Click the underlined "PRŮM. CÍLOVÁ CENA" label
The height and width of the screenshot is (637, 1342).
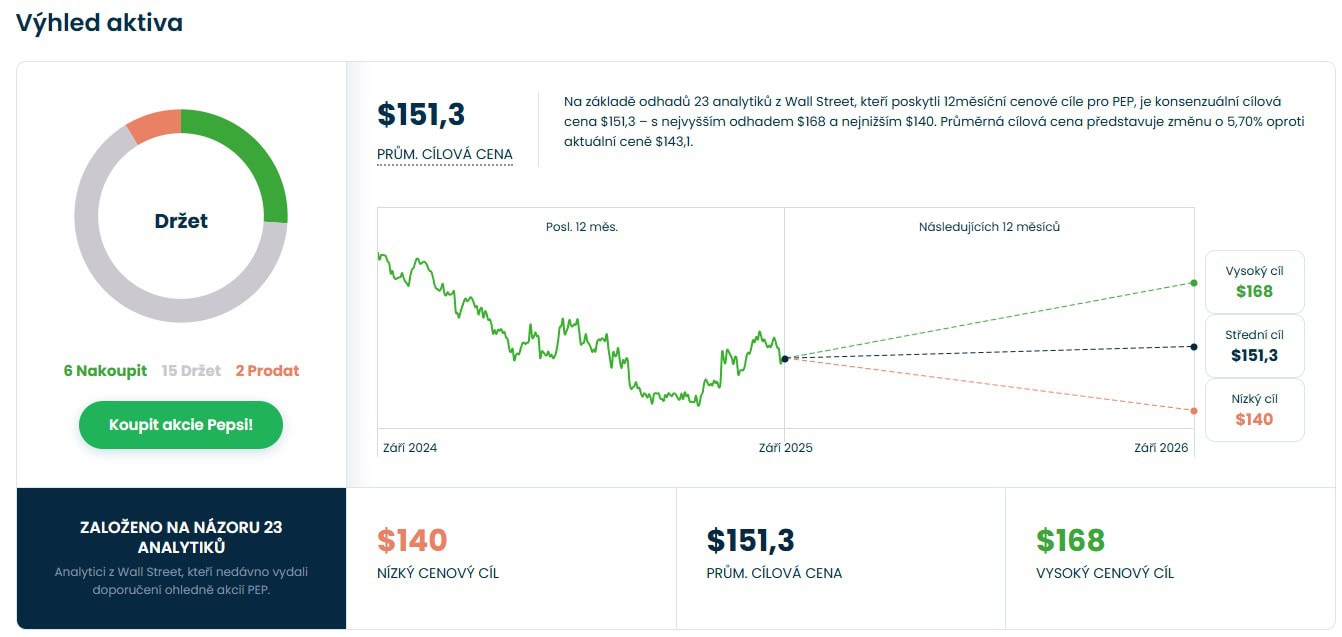coord(444,155)
